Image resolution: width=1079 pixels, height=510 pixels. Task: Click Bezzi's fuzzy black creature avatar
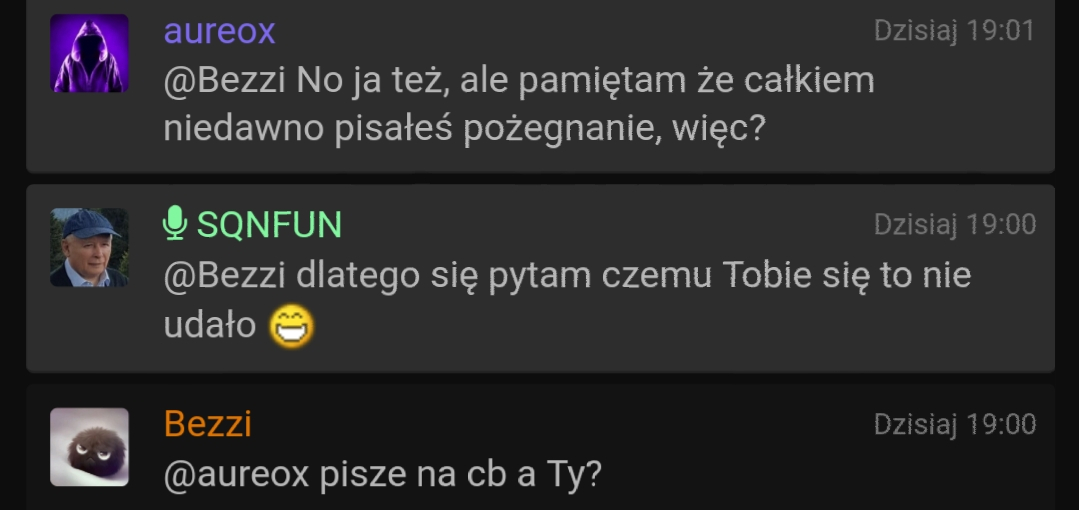(89, 446)
